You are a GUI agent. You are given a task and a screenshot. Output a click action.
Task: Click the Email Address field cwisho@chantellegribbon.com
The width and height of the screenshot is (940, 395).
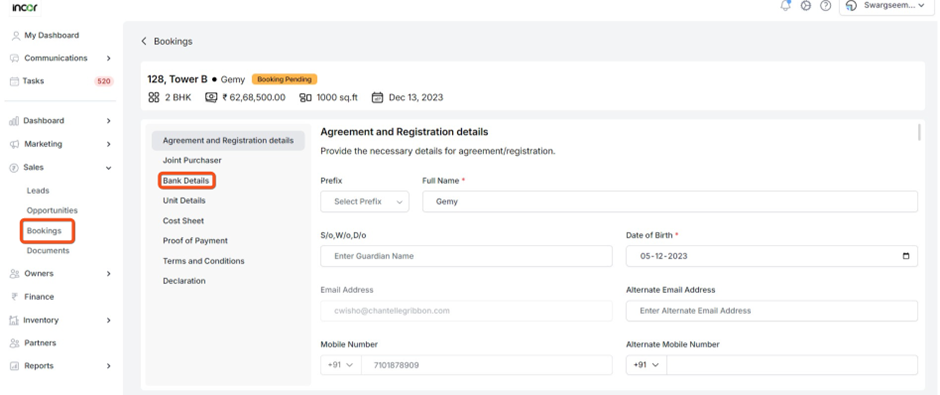click(x=466, y=310)
